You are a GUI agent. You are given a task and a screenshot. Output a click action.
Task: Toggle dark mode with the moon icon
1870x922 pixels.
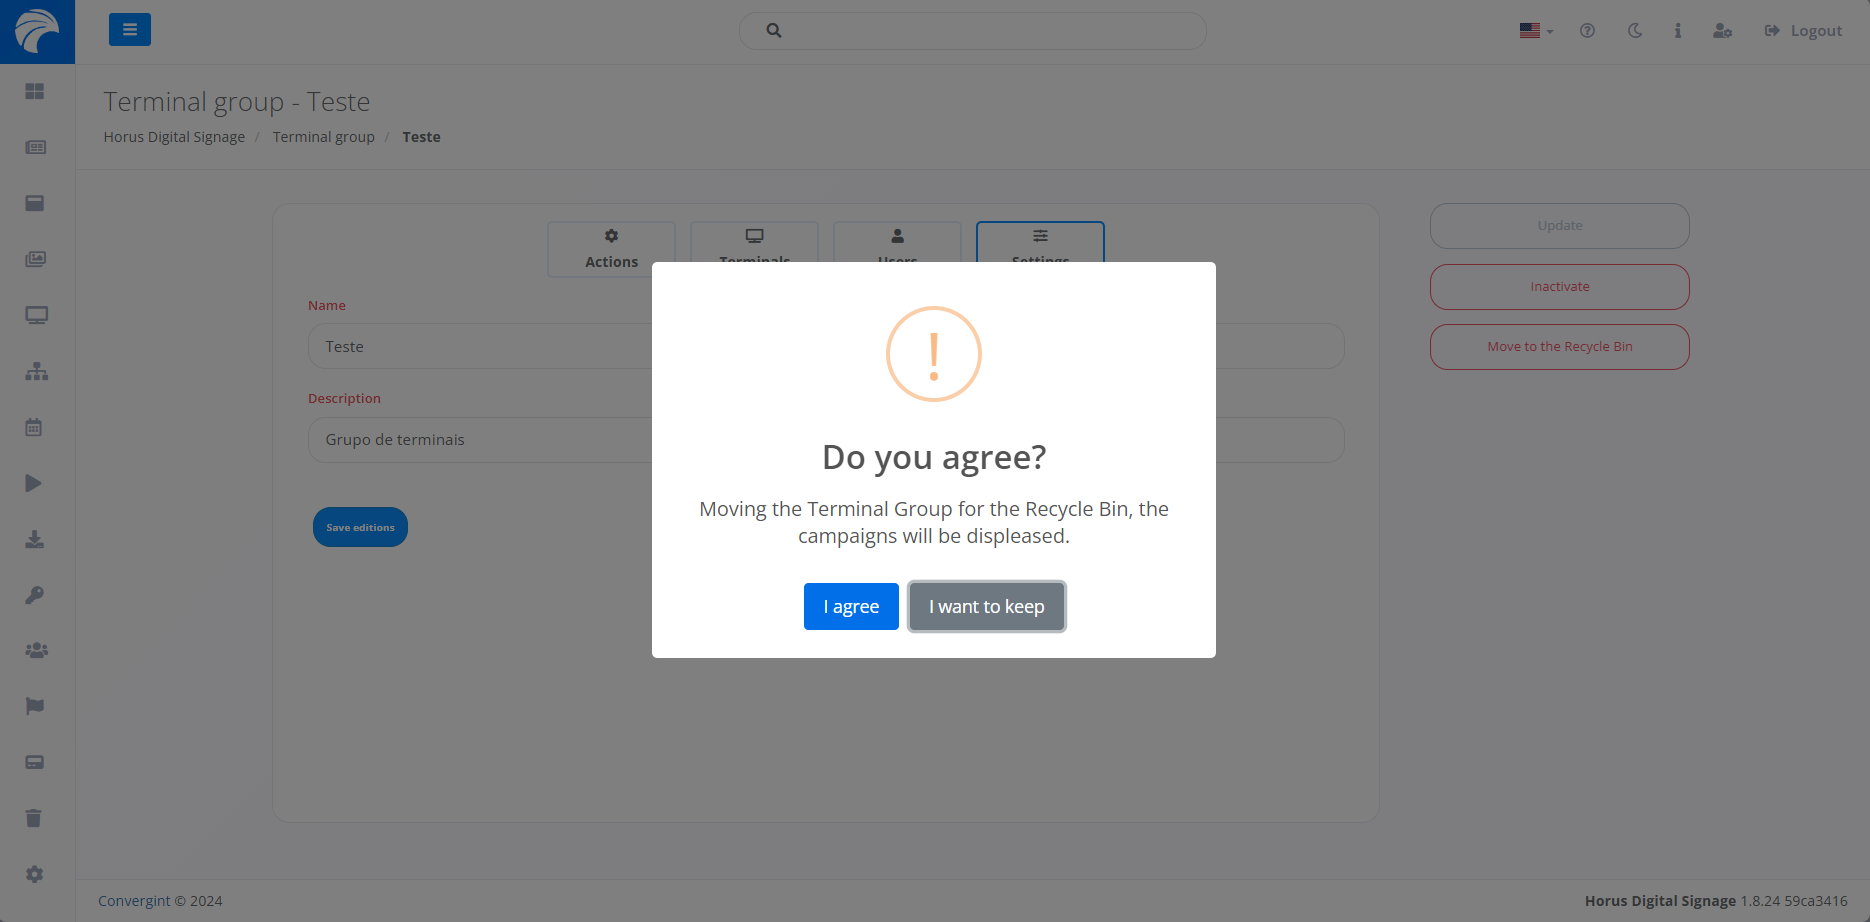point(1635,31)
